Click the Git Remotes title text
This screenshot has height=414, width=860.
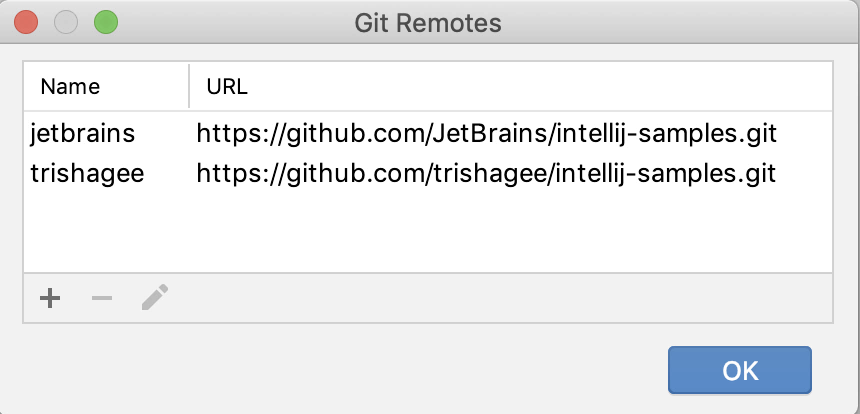coord(428,22)
